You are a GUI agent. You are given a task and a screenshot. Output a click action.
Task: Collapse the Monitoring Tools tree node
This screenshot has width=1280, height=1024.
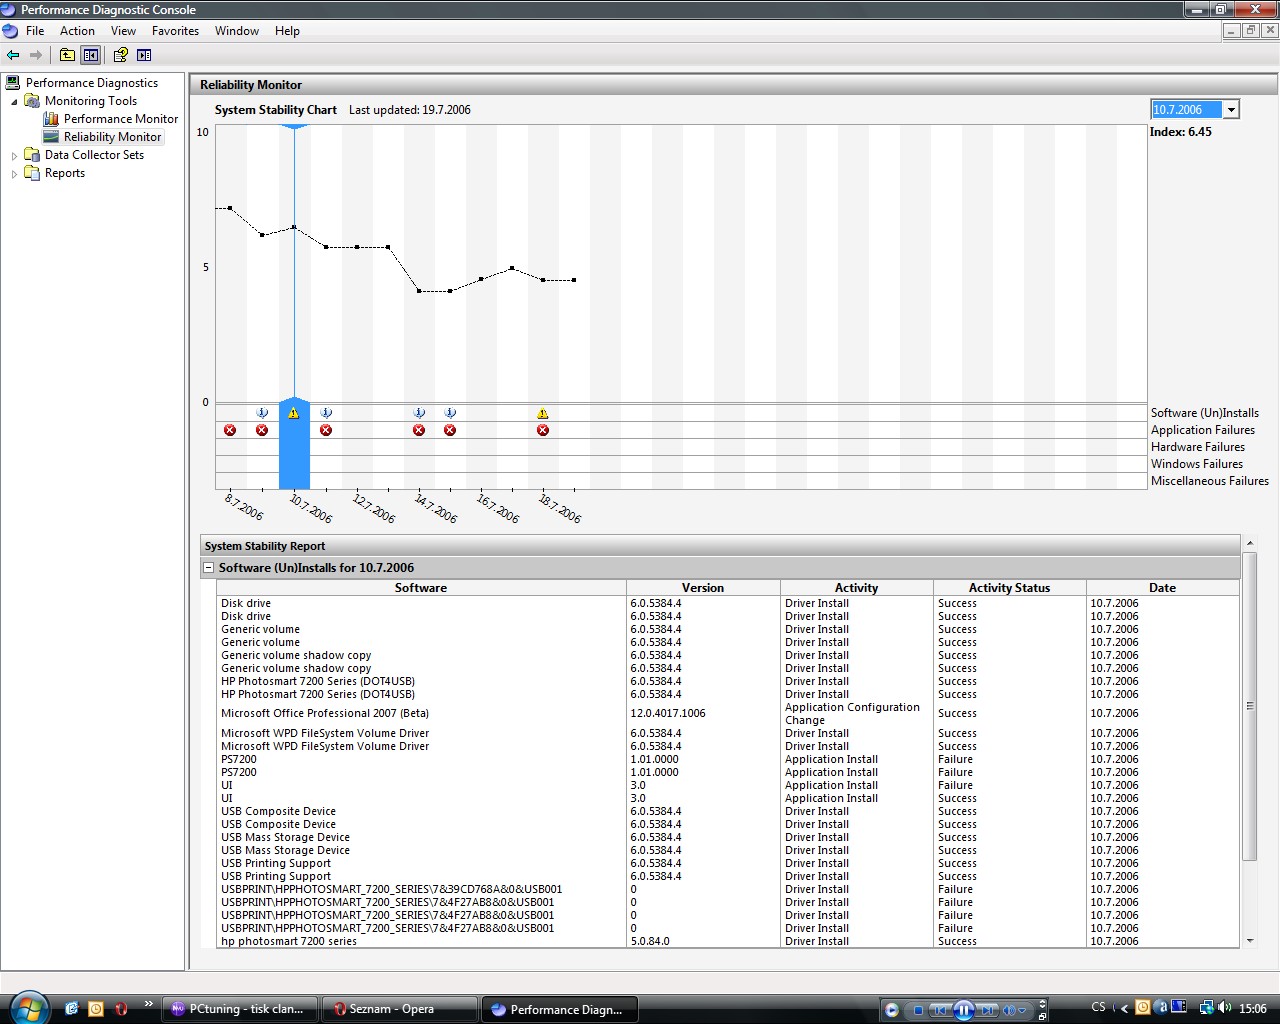tap(14, 101)
